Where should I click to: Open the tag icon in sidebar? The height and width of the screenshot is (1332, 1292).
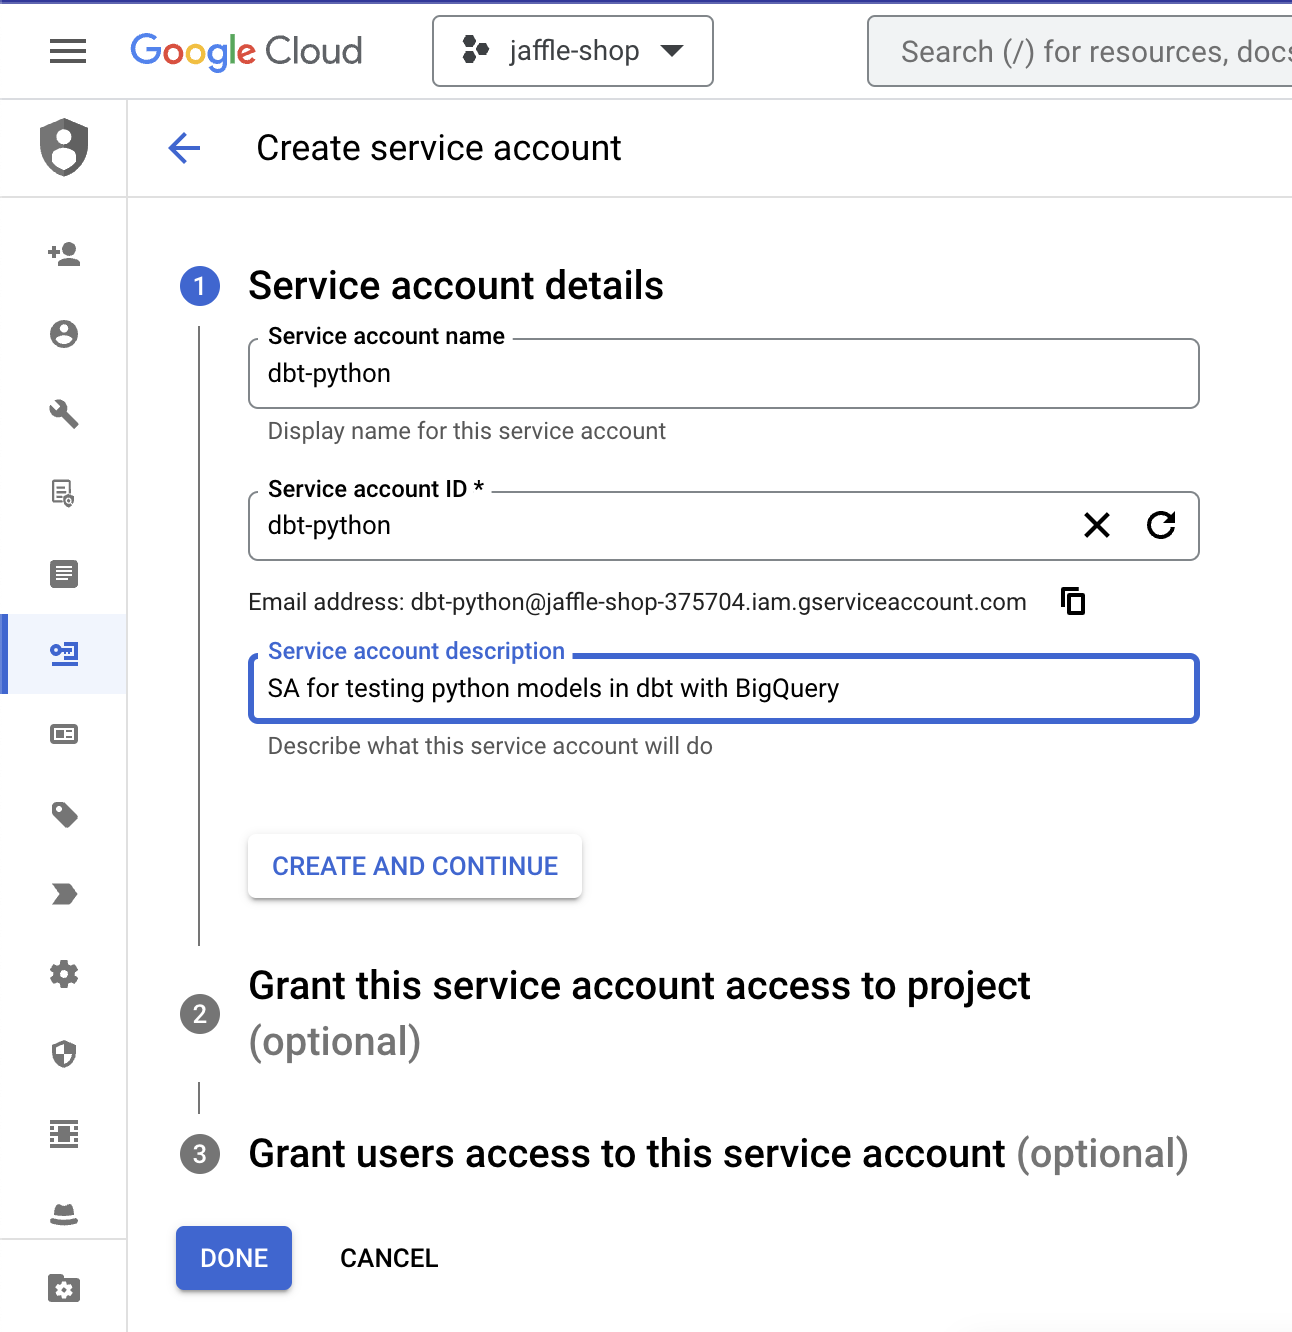click(x=64, y=814)
